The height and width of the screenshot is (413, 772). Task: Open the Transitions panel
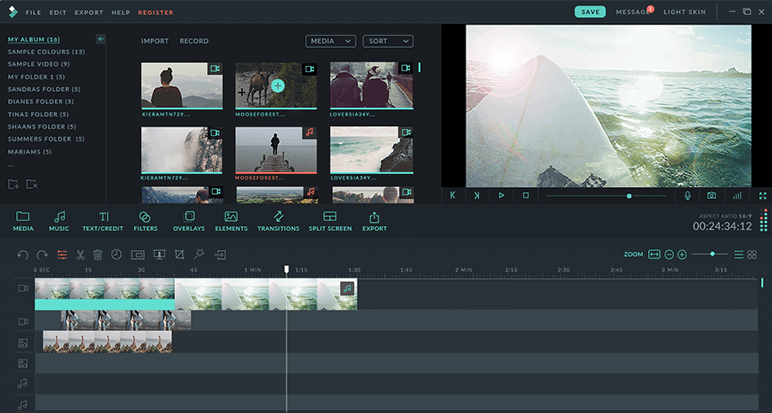(x=278, y=221)
